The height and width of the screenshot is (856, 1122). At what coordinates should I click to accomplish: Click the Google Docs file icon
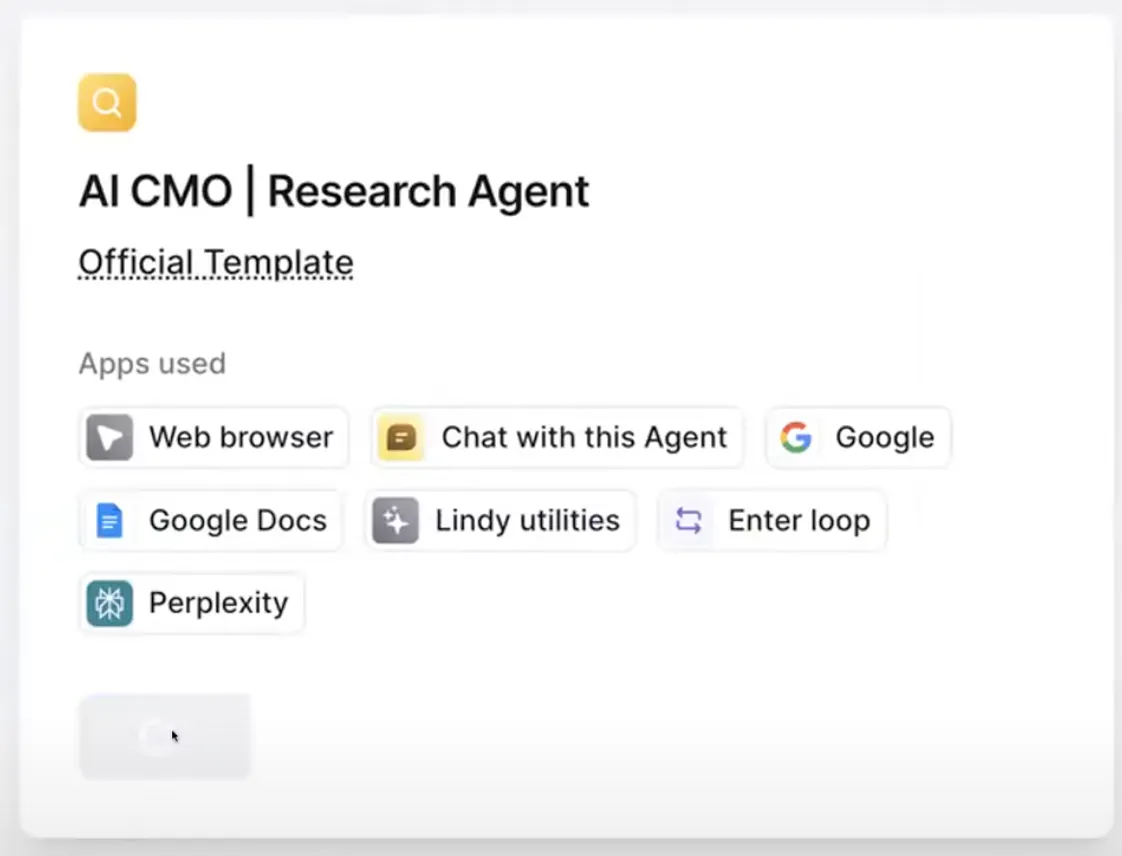(109, 521)
